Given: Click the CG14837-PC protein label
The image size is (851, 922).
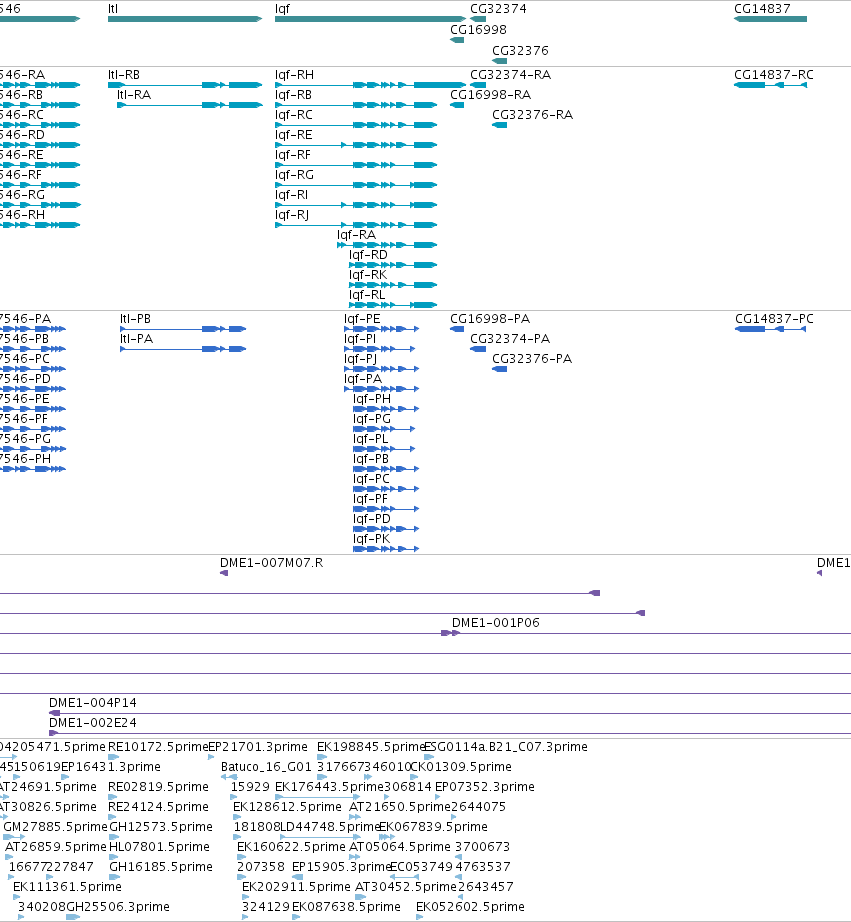Looking at the screenshot, I should point(775,319).
